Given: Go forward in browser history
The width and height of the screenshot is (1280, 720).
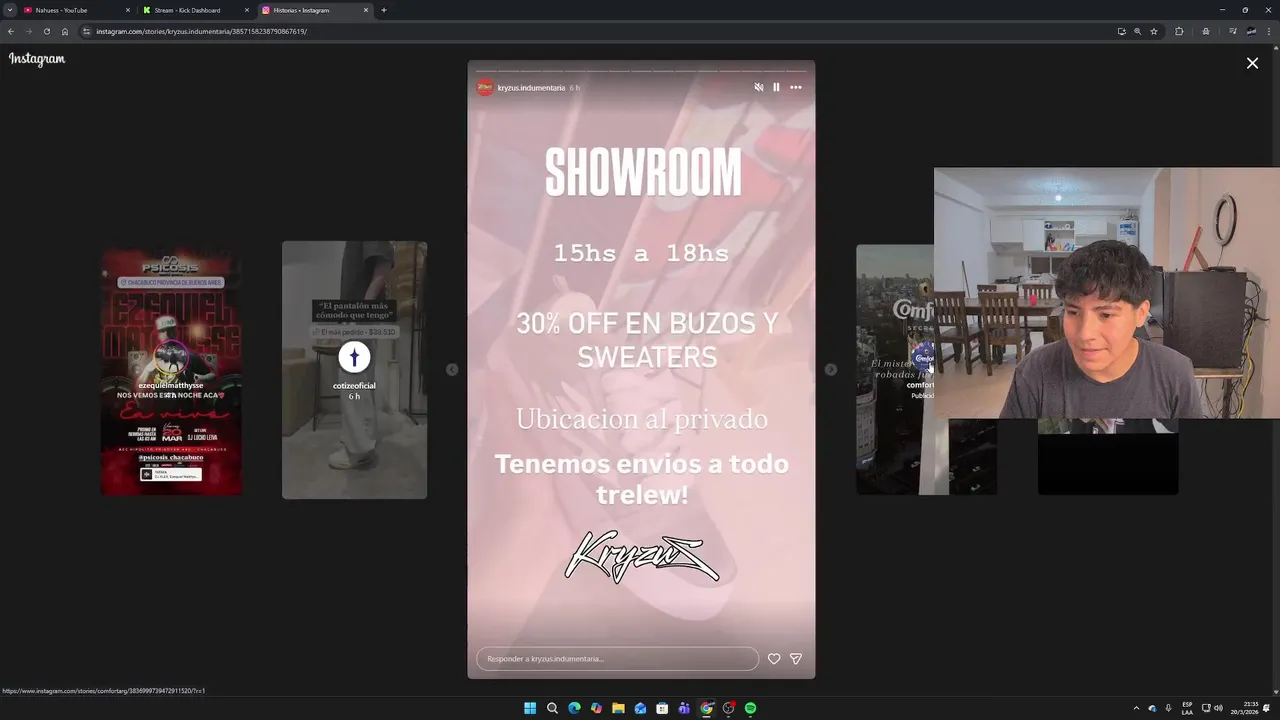Looking at the screenshot, I should point(28,31).
